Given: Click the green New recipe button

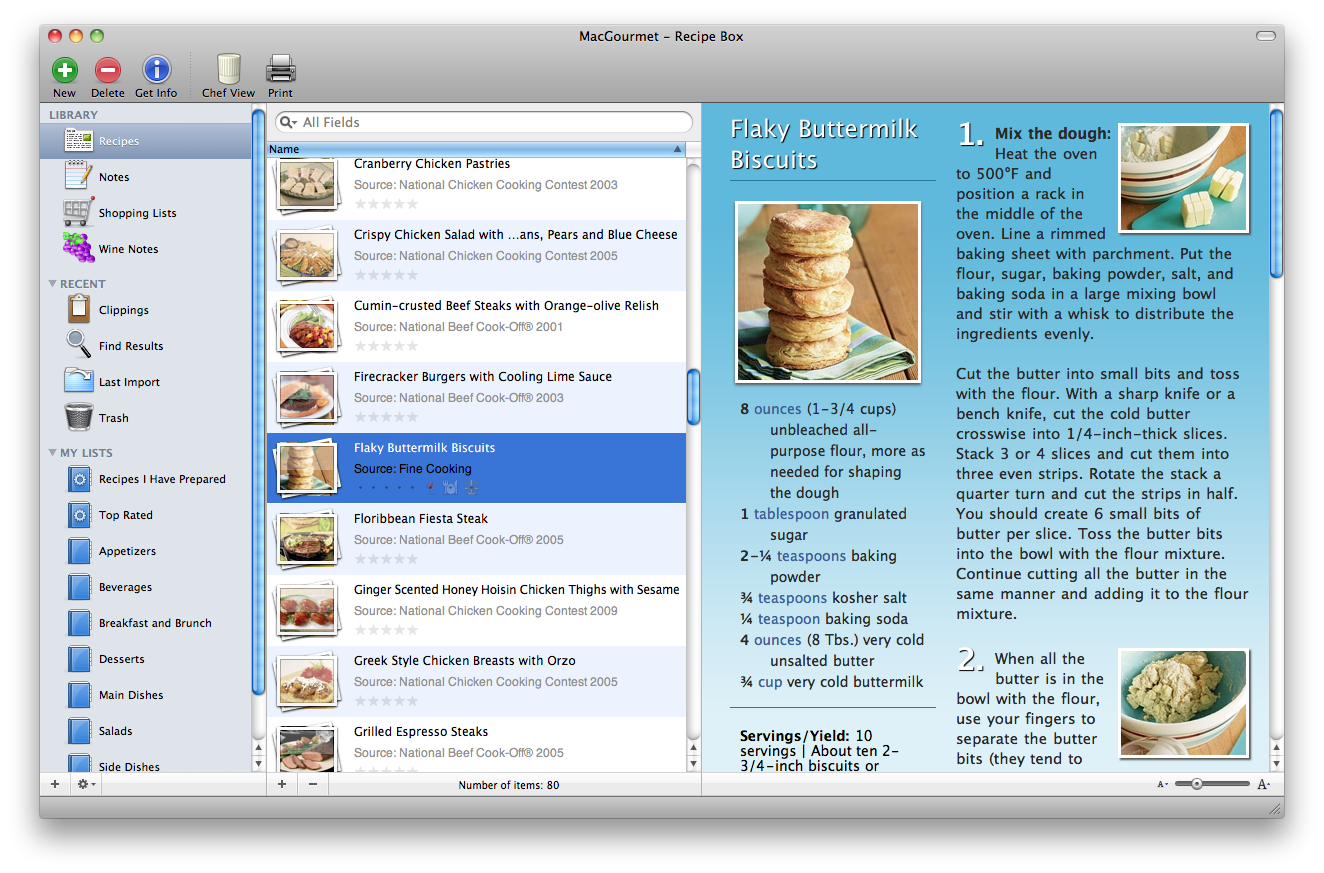Looking at the screenshot, I should [x=65, y=70].
